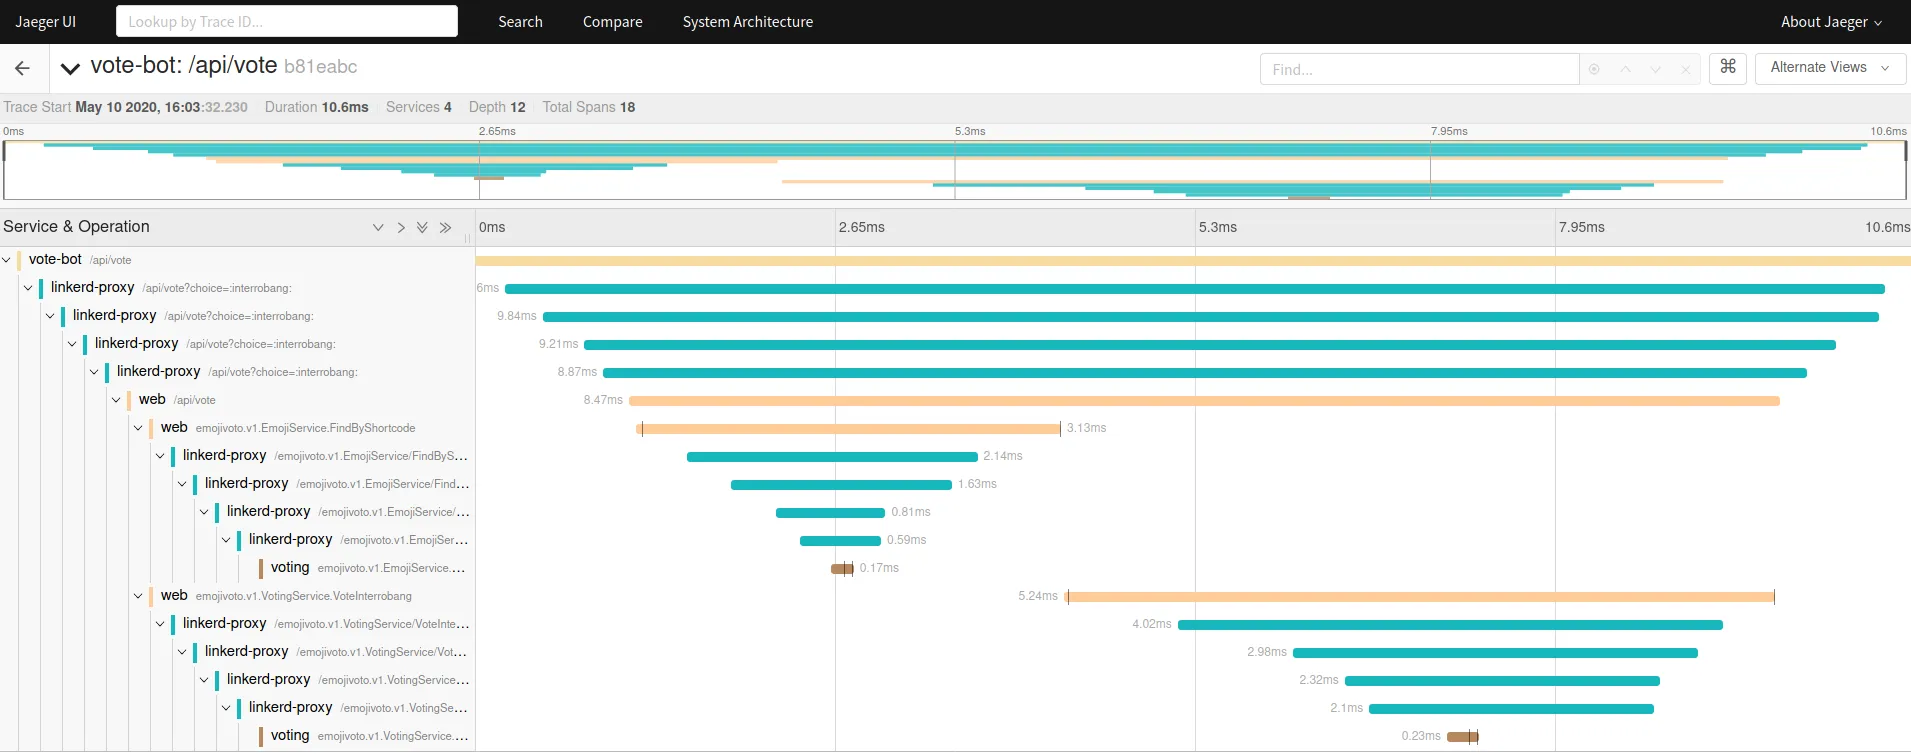Expand all spans with the double down-chevron
This screenshot has width=1911, height=754.
[x=423, y=228]
